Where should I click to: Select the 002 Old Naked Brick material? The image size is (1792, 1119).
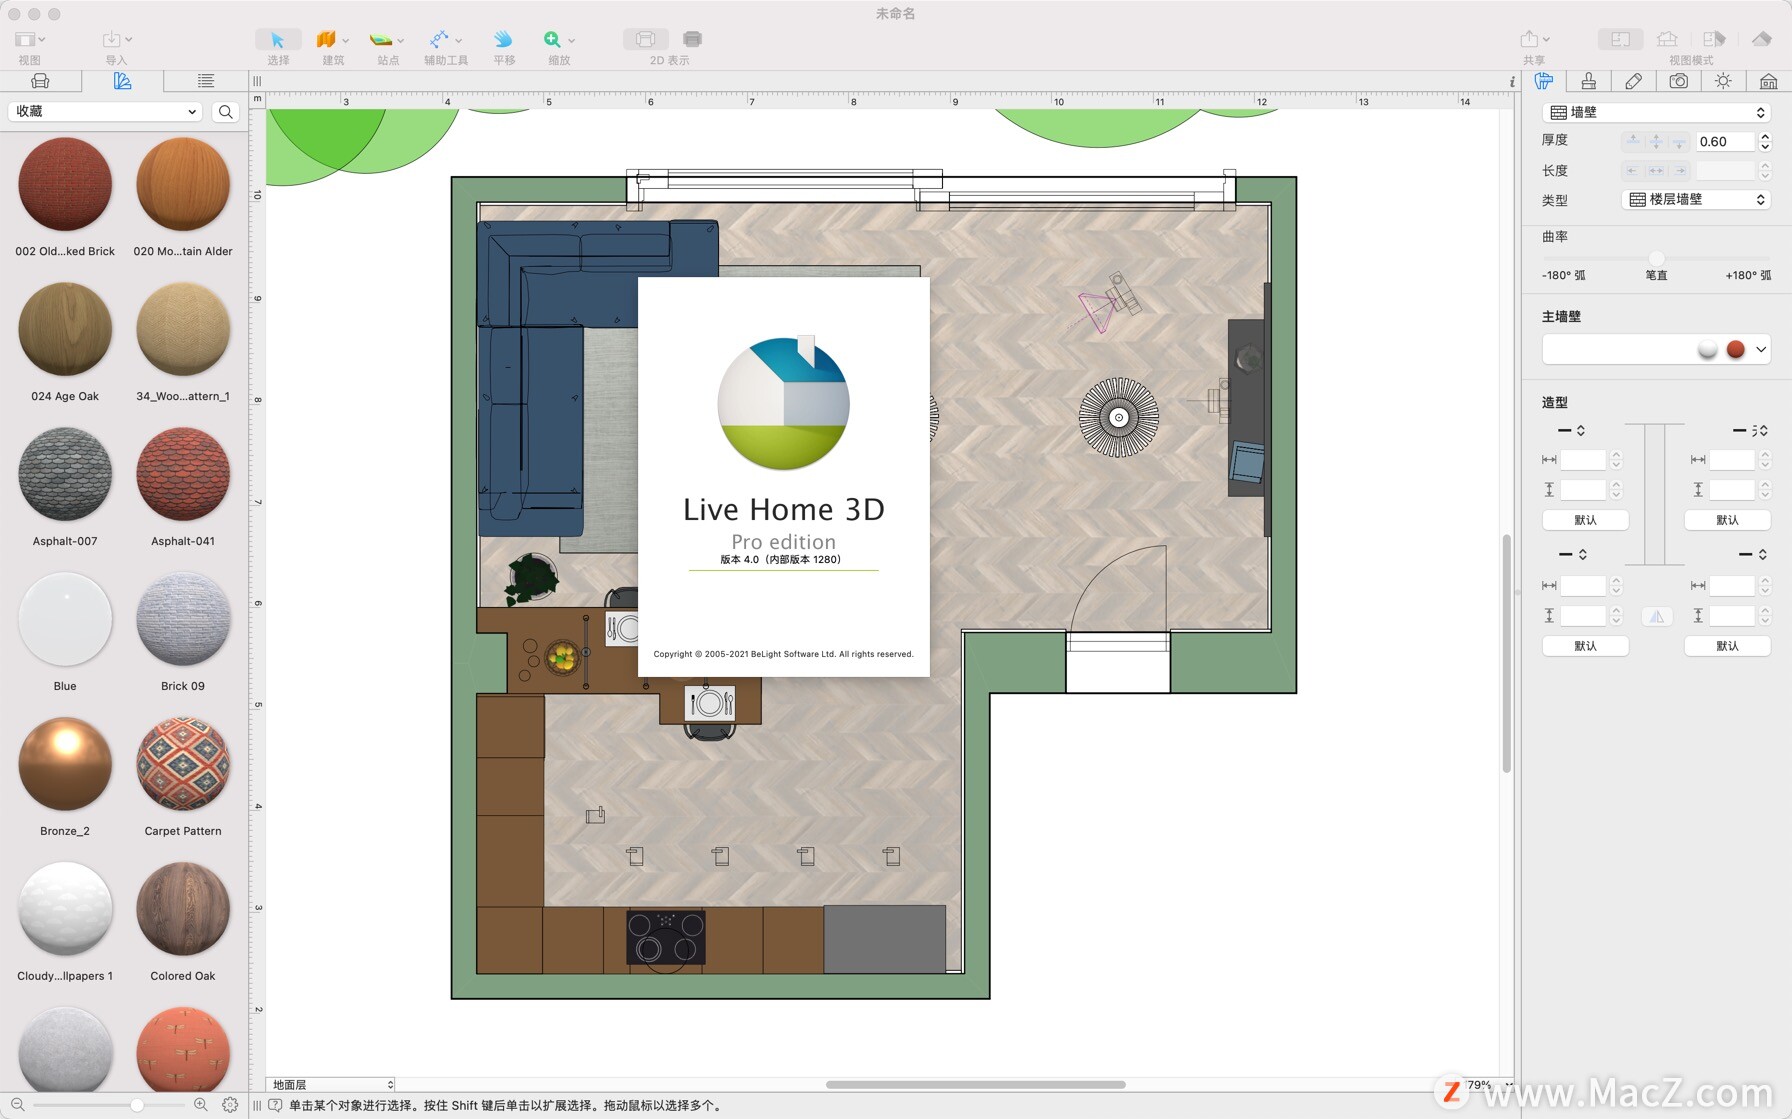(65, 185)
